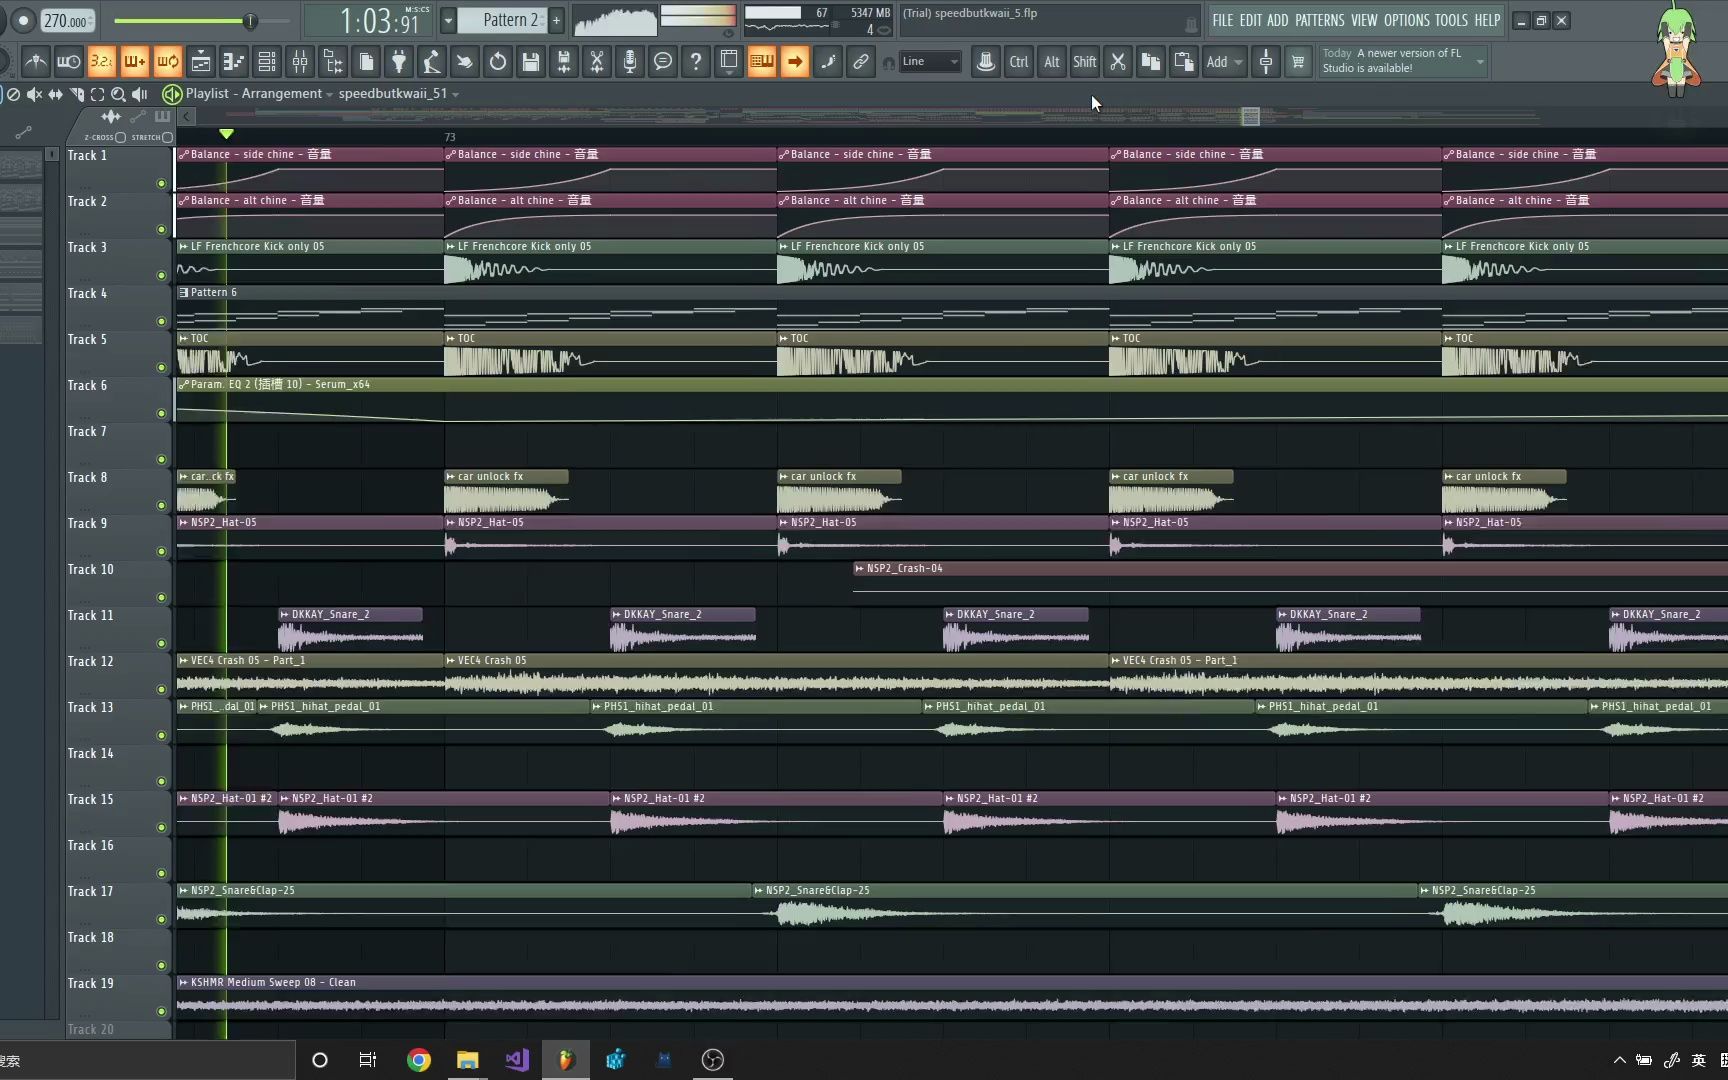Click the tempo tapper icon
Image resolution: width=1728 pixels, height=1080 pixels.
pyautogui.click(x=432, y=62)
